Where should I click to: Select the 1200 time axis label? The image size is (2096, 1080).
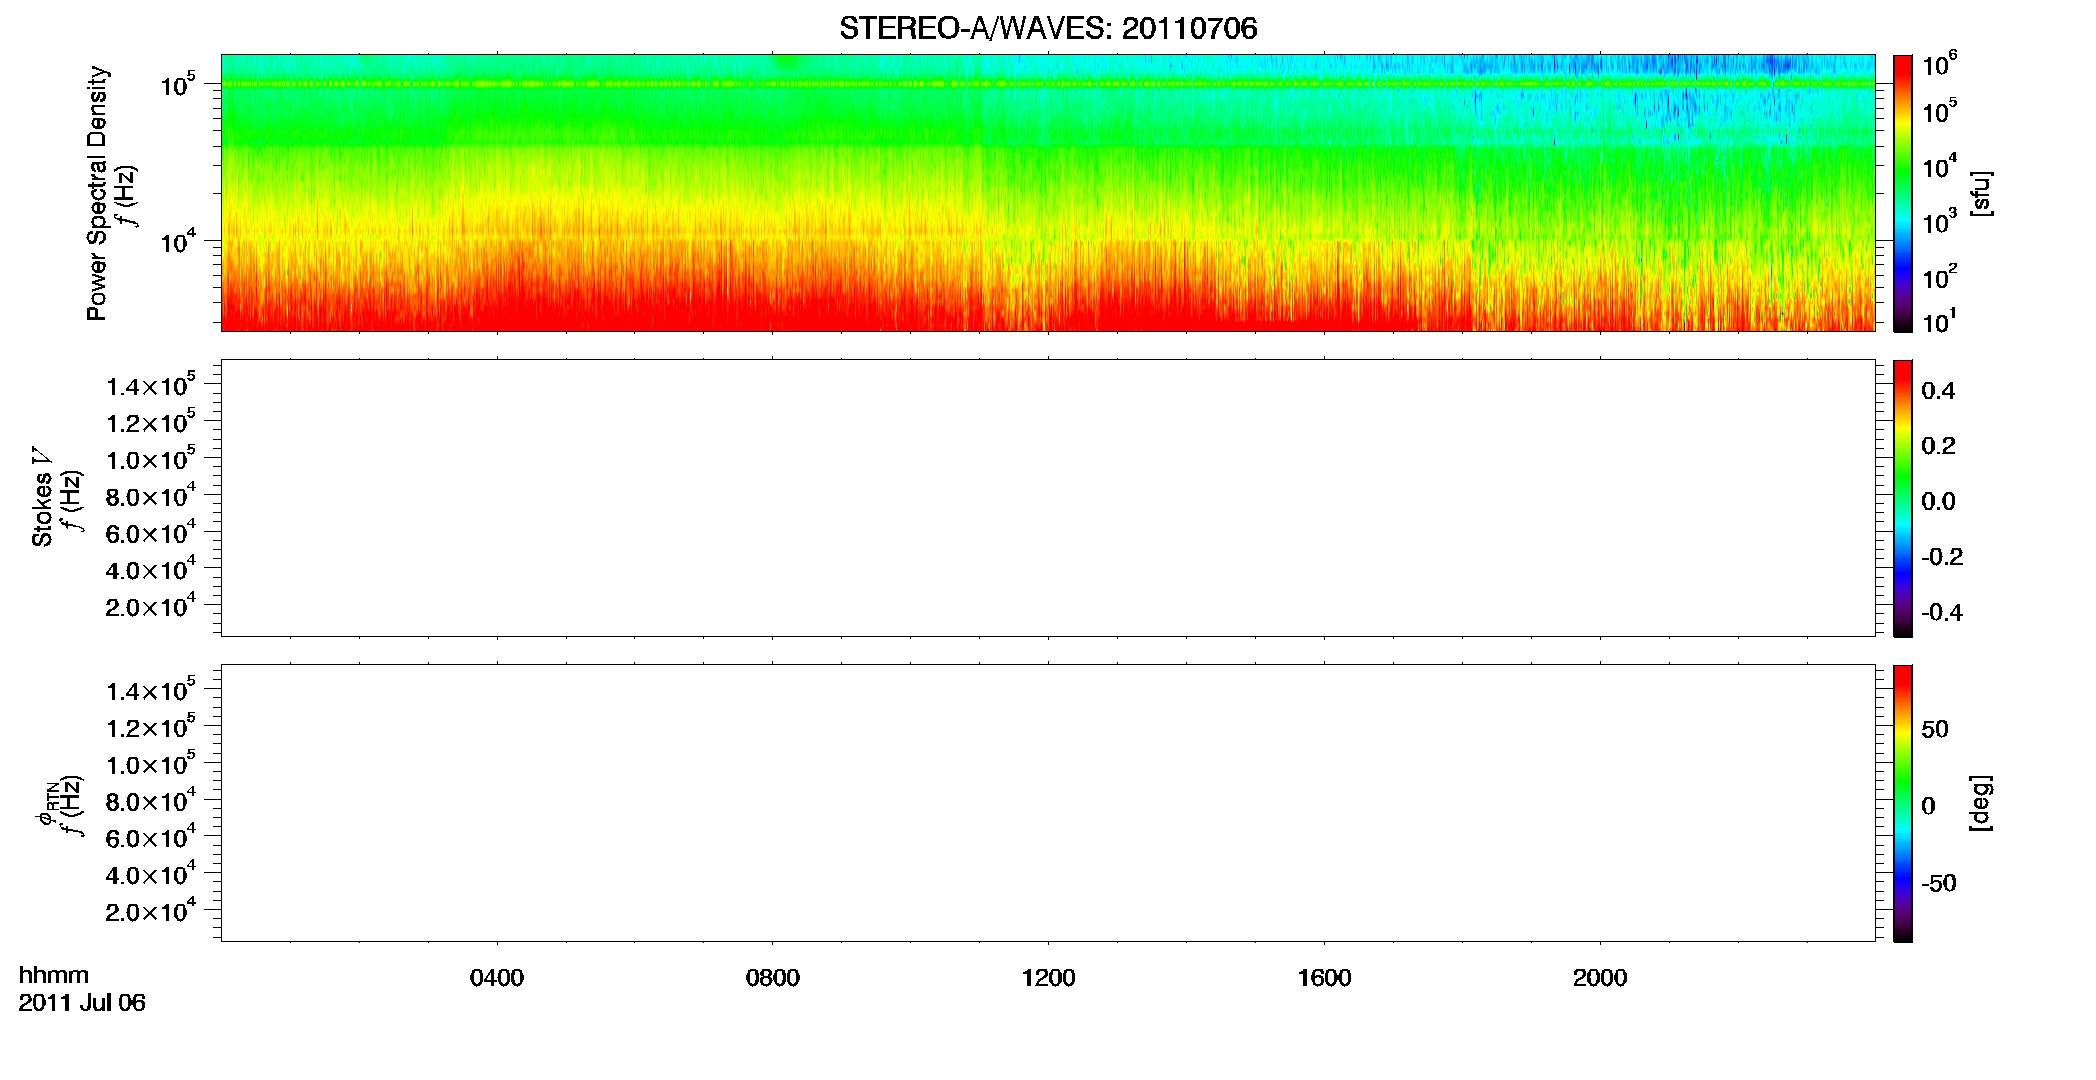point(1048,978)
